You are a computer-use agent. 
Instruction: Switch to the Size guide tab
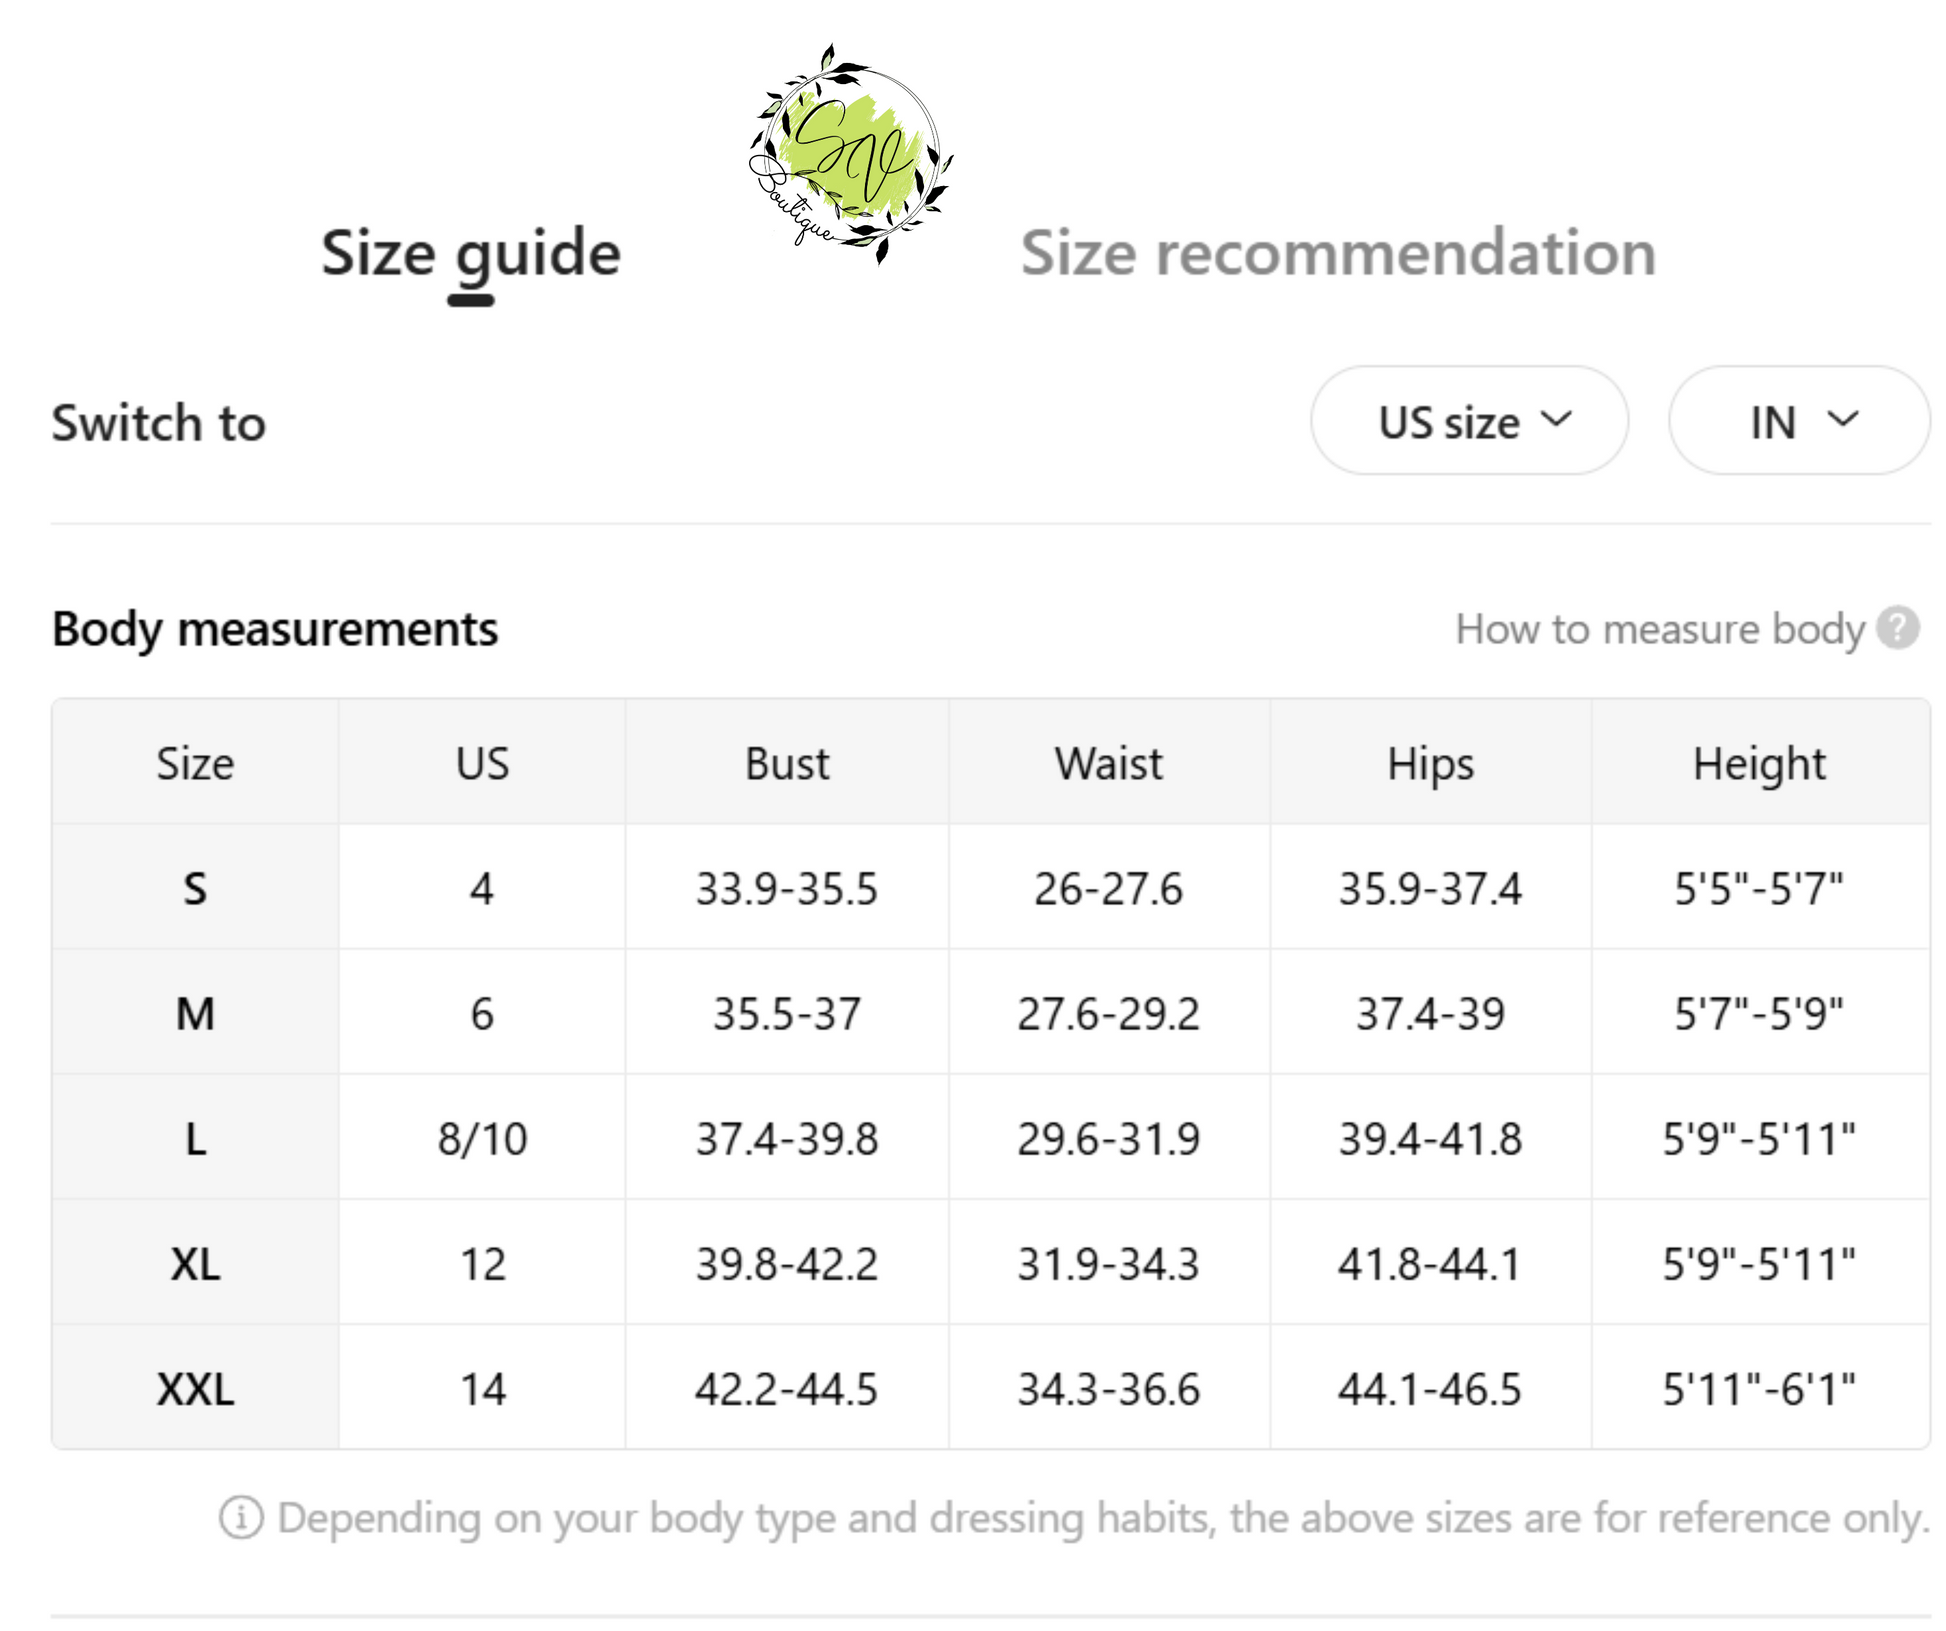coord(471,254)
